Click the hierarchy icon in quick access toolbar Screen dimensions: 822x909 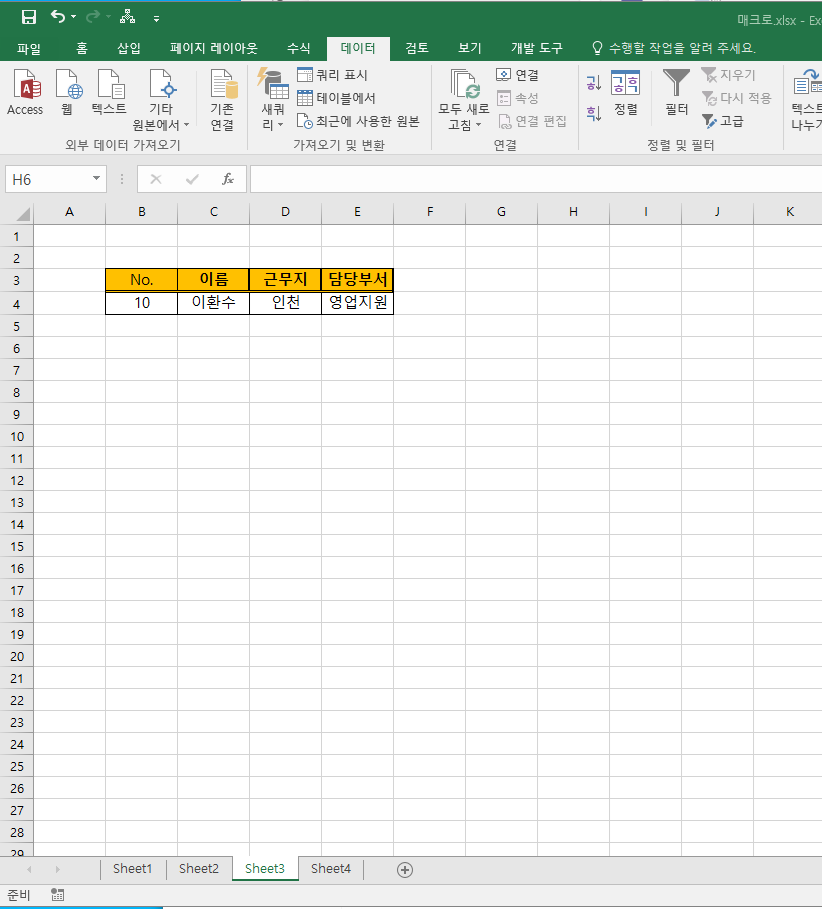128,17
